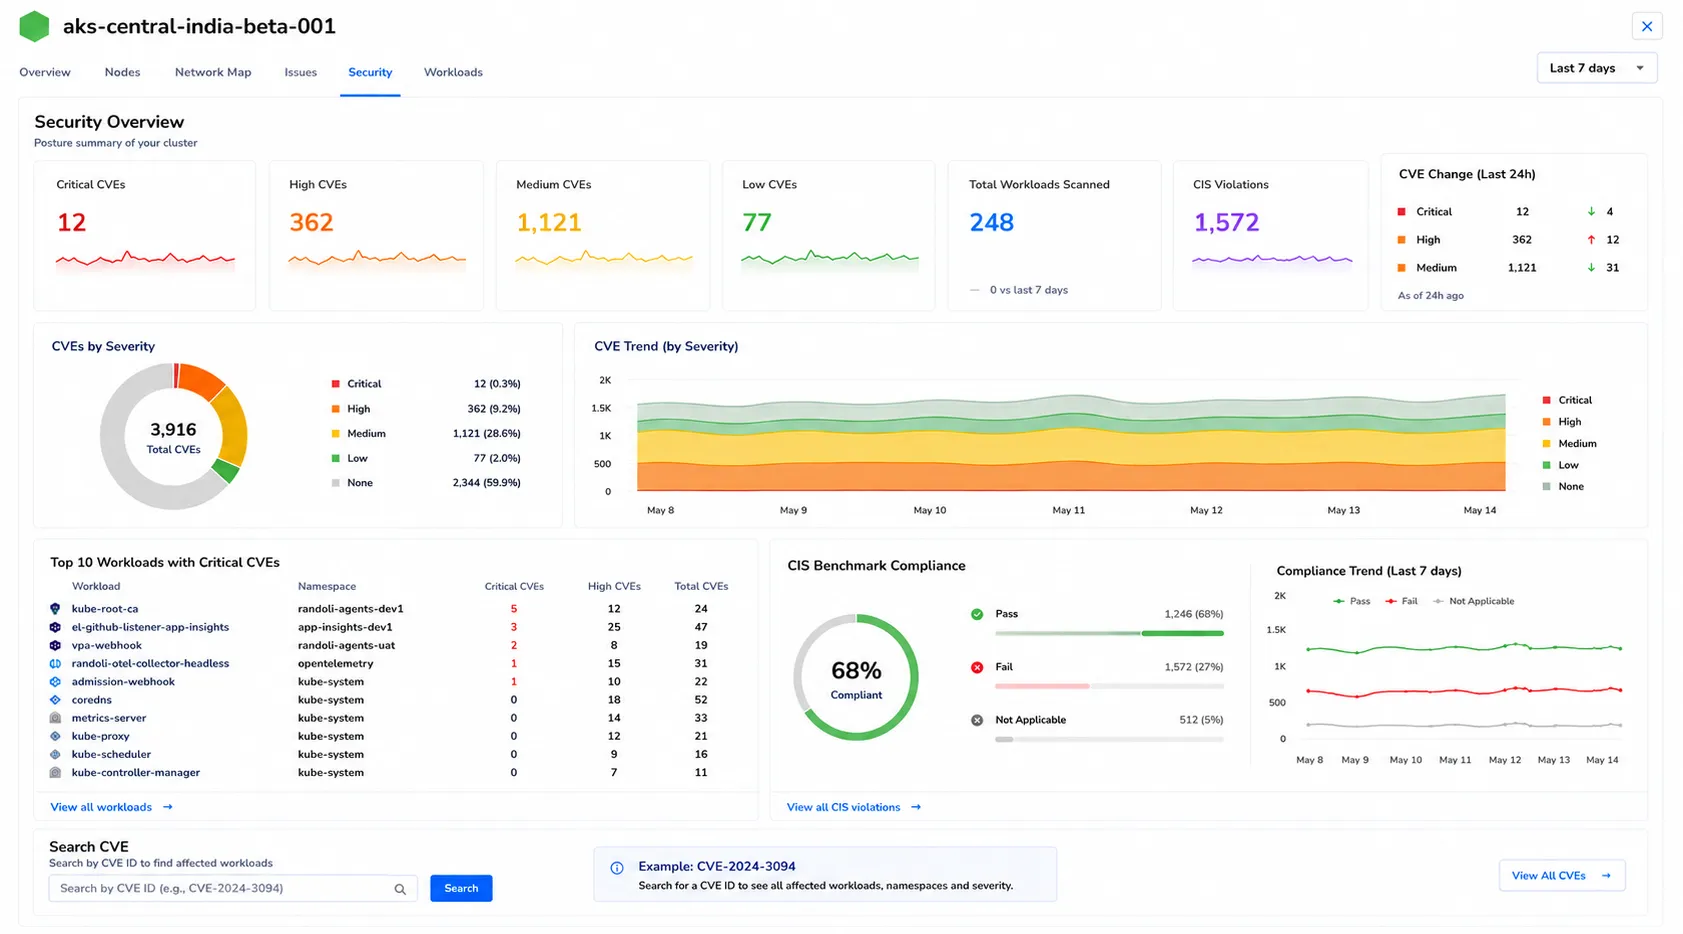Toggle the Pass series in Compliance Trend legend

pyautogui.click(x=1352, y=601)
